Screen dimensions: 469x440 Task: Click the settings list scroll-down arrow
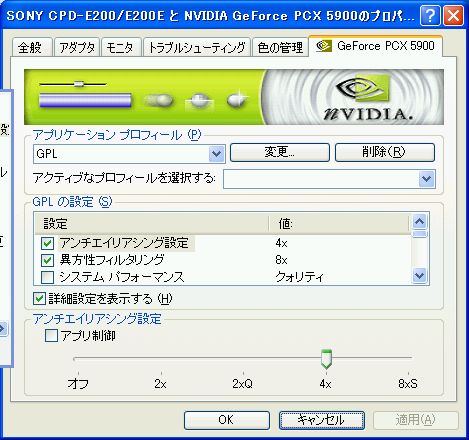pyautogui.click(x=419, y=276)
